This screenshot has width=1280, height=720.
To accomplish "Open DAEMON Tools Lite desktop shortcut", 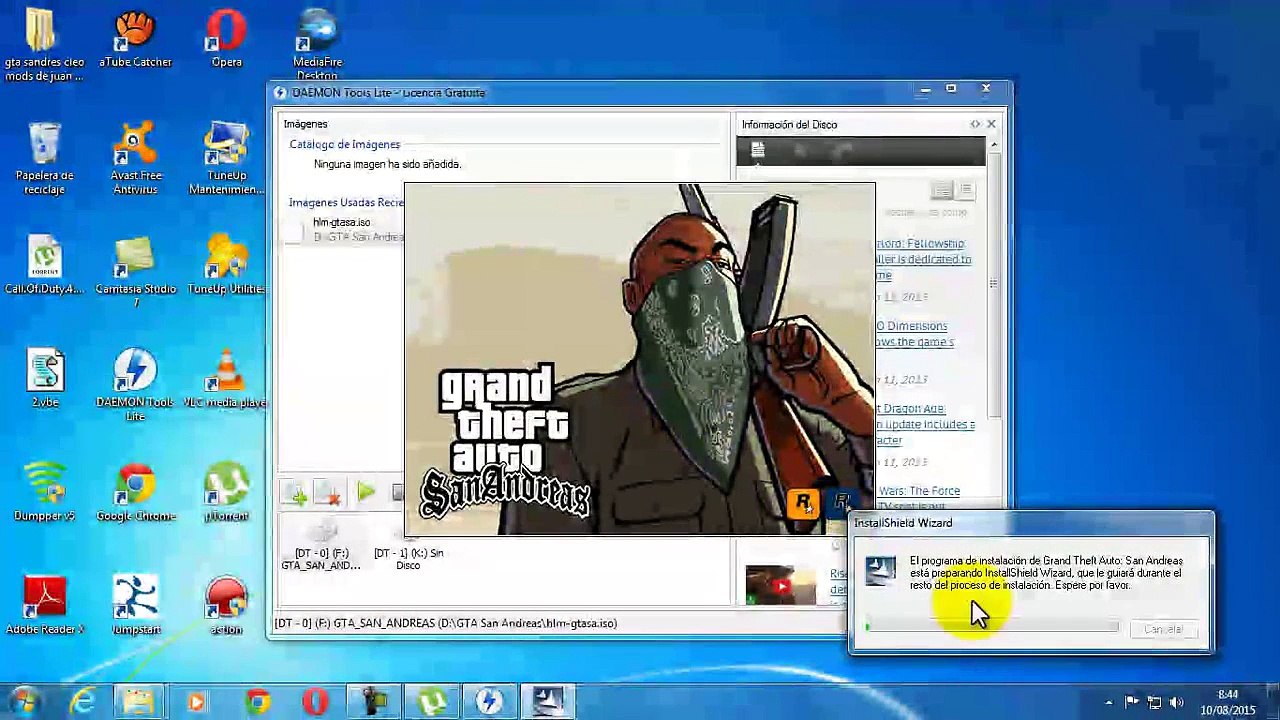I will [135, 385].
